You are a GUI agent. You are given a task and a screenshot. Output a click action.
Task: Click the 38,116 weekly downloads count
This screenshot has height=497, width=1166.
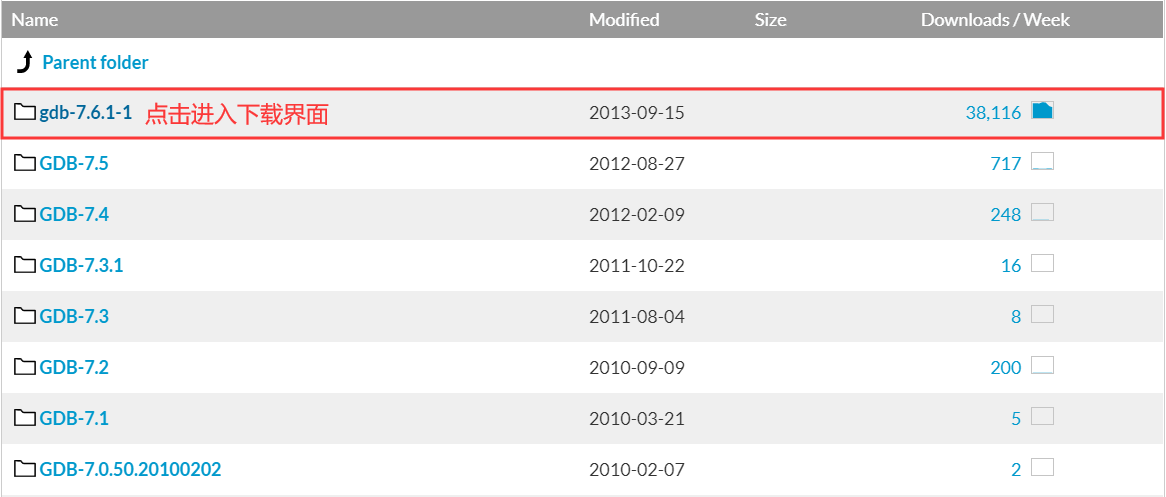click(x=993, y=113)
